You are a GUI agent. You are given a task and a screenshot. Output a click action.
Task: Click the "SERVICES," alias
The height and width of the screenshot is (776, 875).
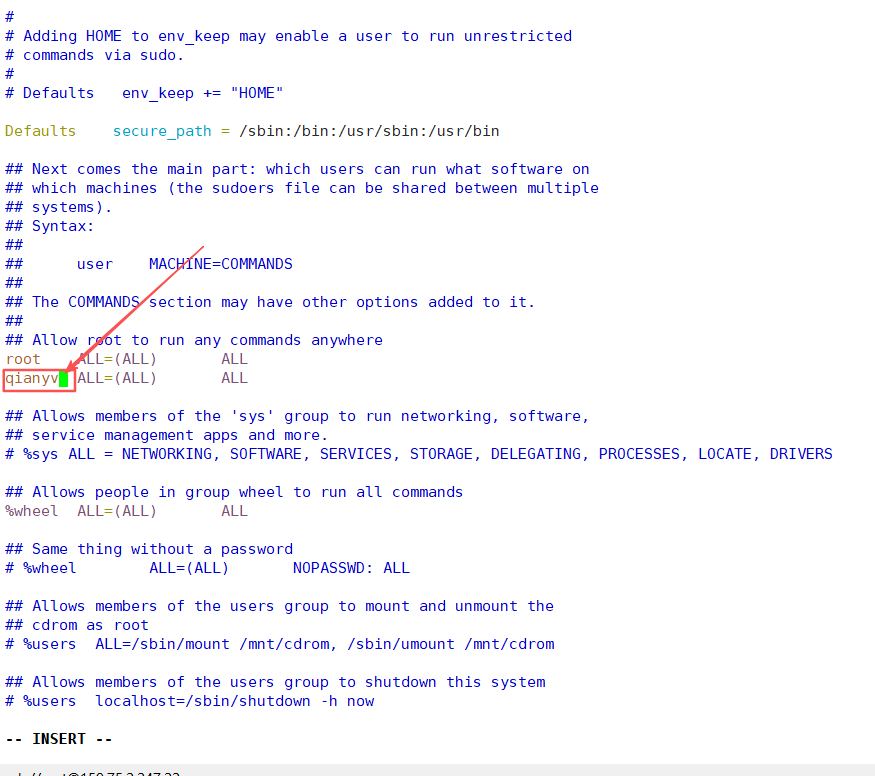360,454
